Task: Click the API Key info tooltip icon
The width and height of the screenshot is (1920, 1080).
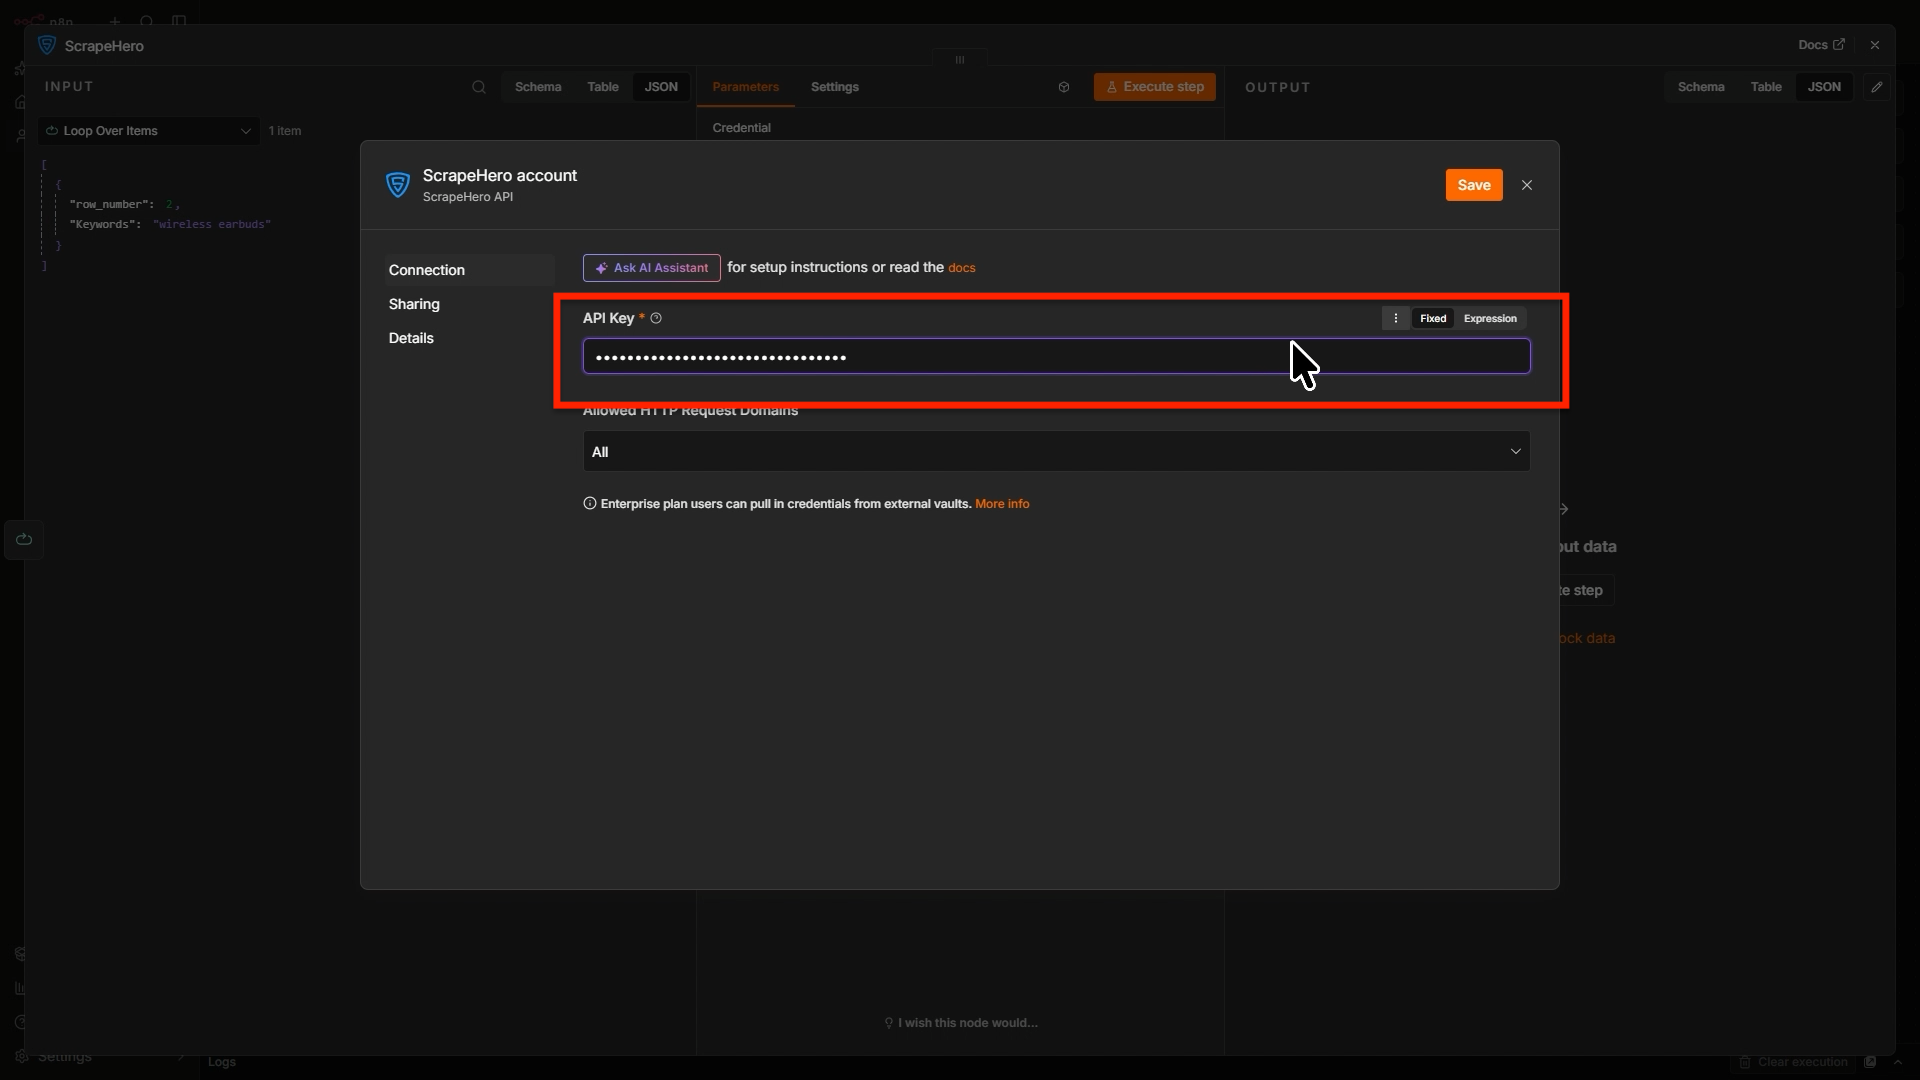Action: coord(656,318)
